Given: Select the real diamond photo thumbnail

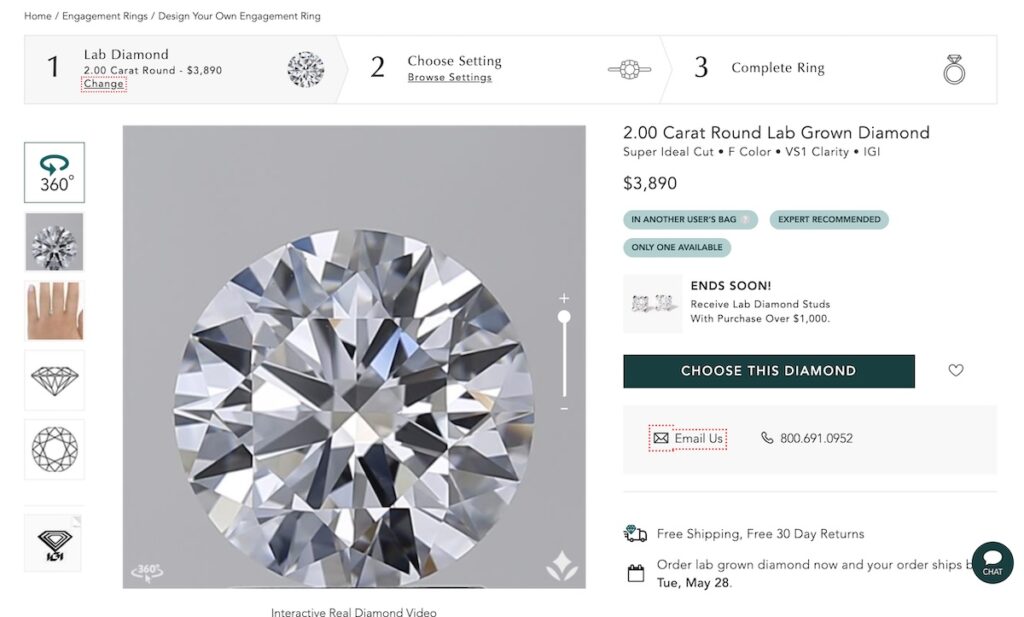Looking at the screenshot, I should click(x=54, y=242).
